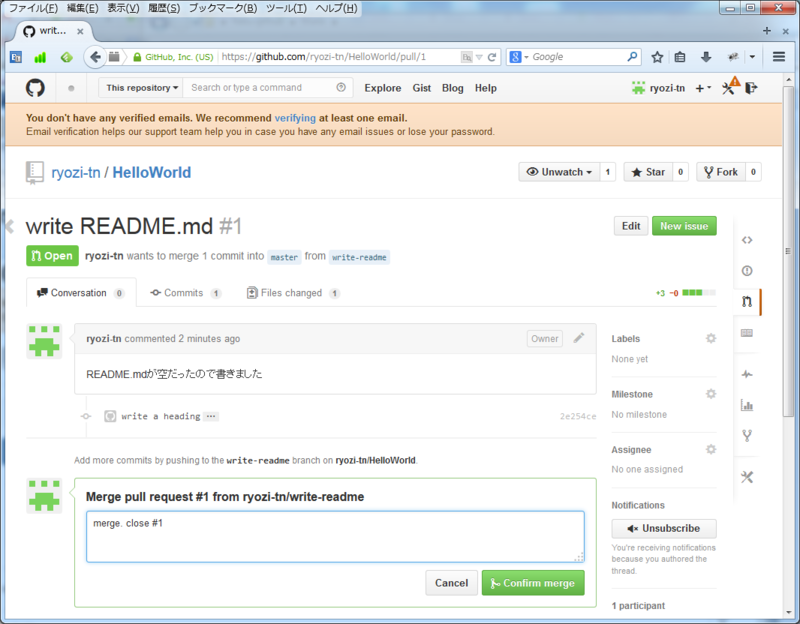
Task: Follow the 'verifying' email link
Action: (295, 118)
